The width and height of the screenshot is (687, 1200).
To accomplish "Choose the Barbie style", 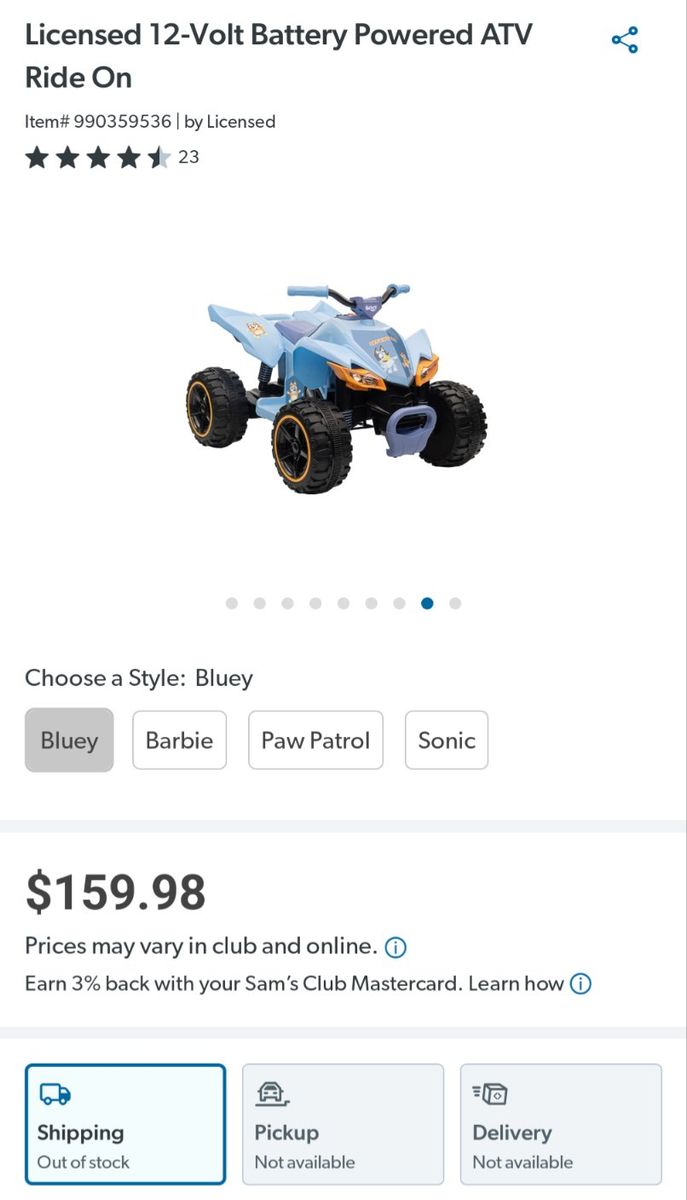I will pos(179,740).
